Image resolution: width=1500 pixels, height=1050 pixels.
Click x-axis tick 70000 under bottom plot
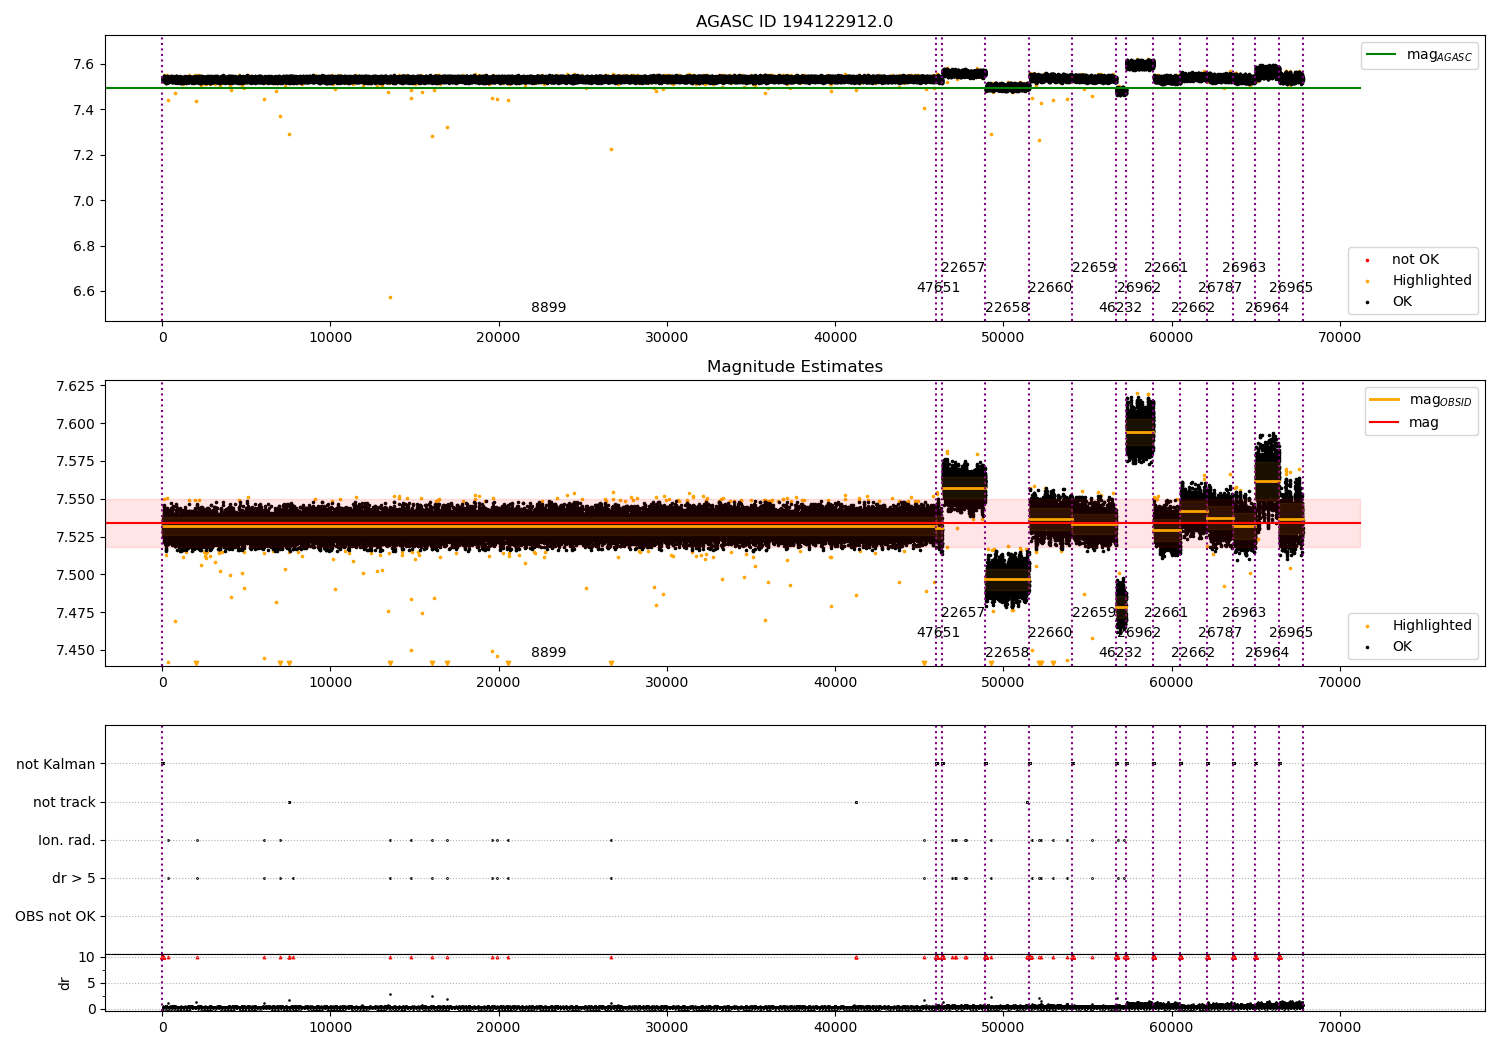point(1339,1028)
